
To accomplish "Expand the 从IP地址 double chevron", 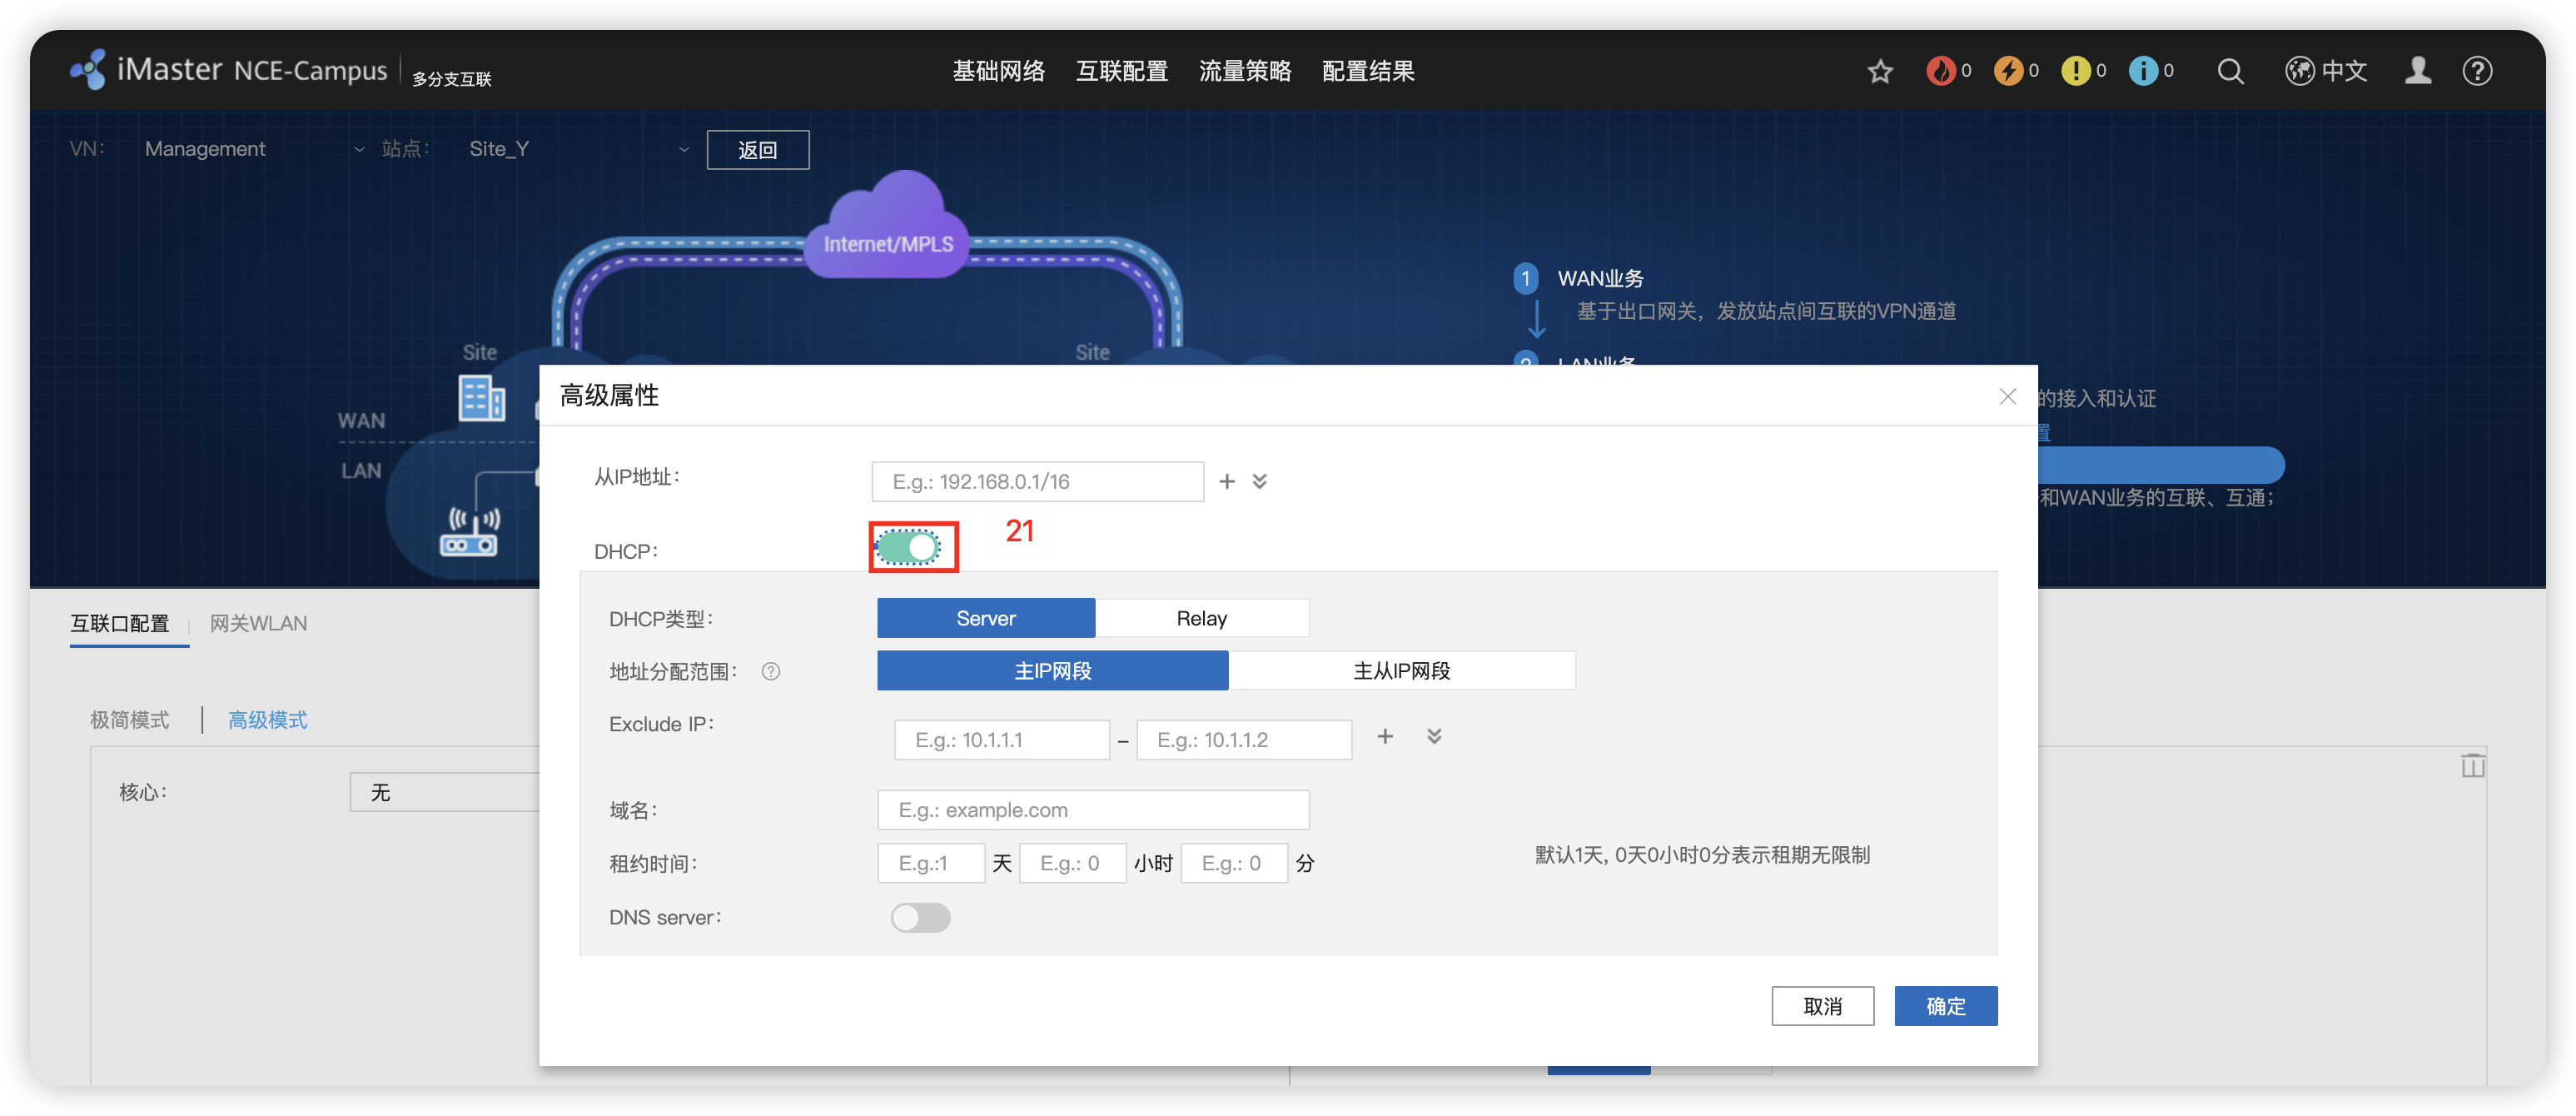I will [1259, 481].
